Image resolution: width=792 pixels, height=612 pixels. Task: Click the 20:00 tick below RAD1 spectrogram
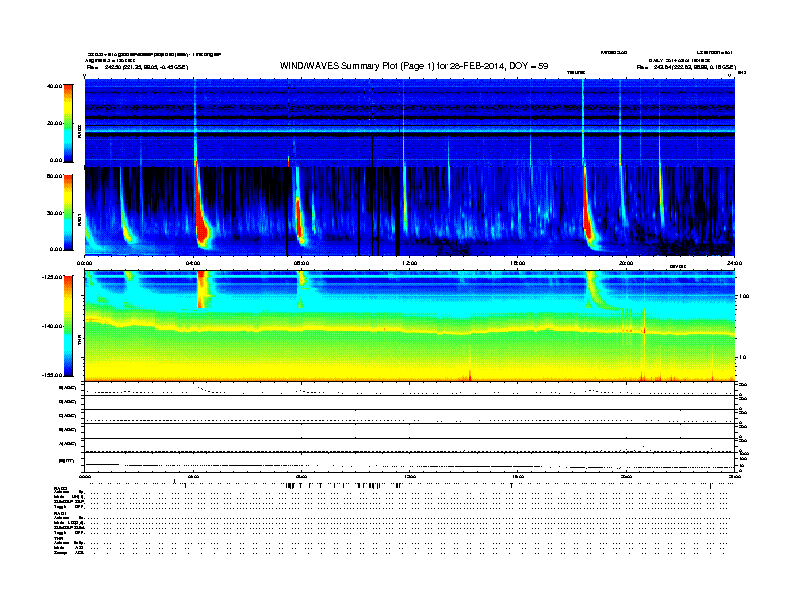click(626, 263)
